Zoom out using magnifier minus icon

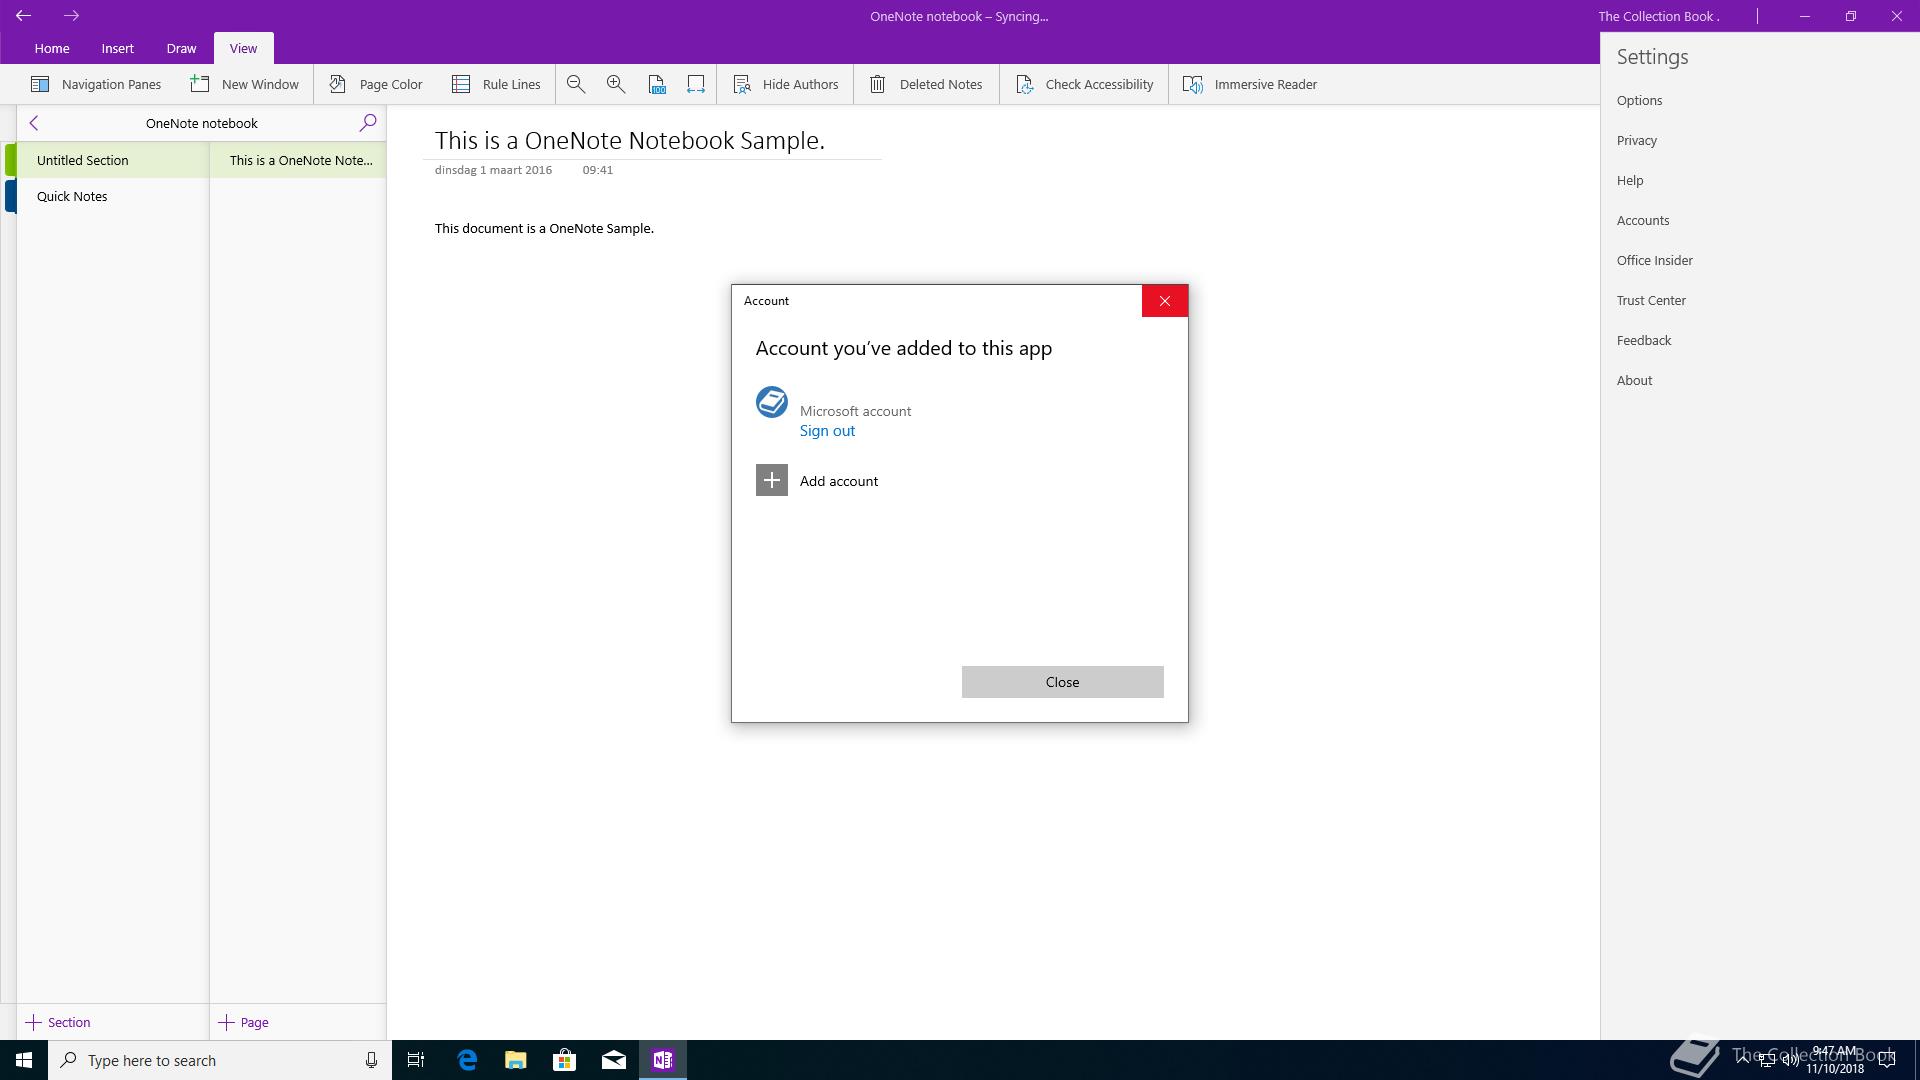(x=576, y=84)
